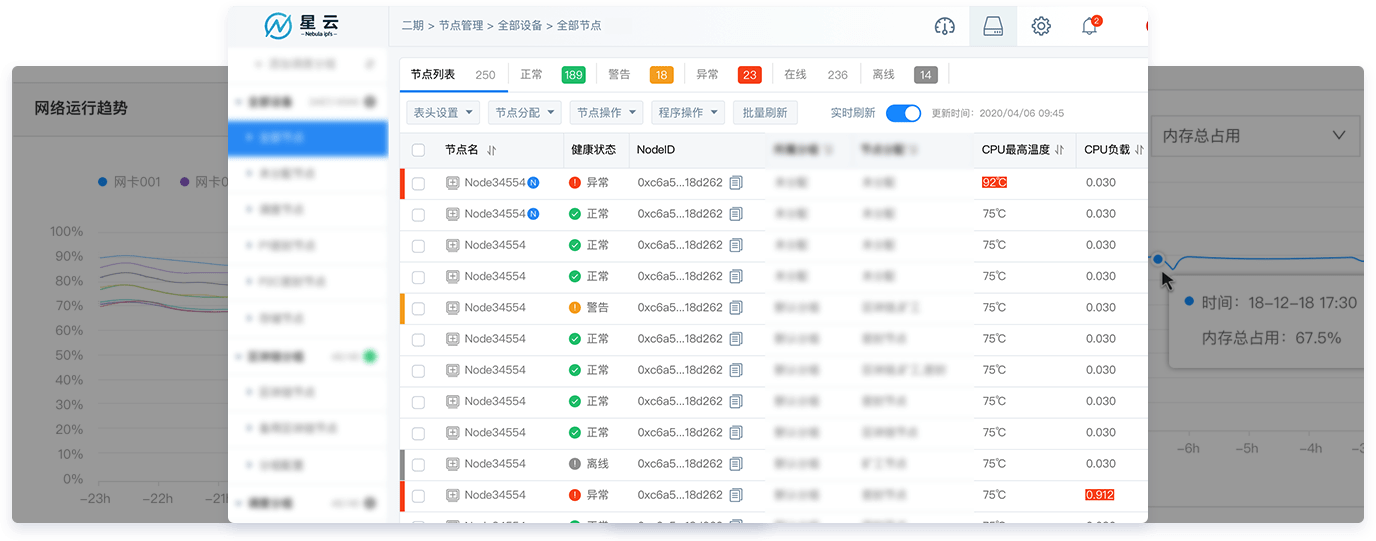Expand the 表头设置 dropdown

[x=442, y=113]
